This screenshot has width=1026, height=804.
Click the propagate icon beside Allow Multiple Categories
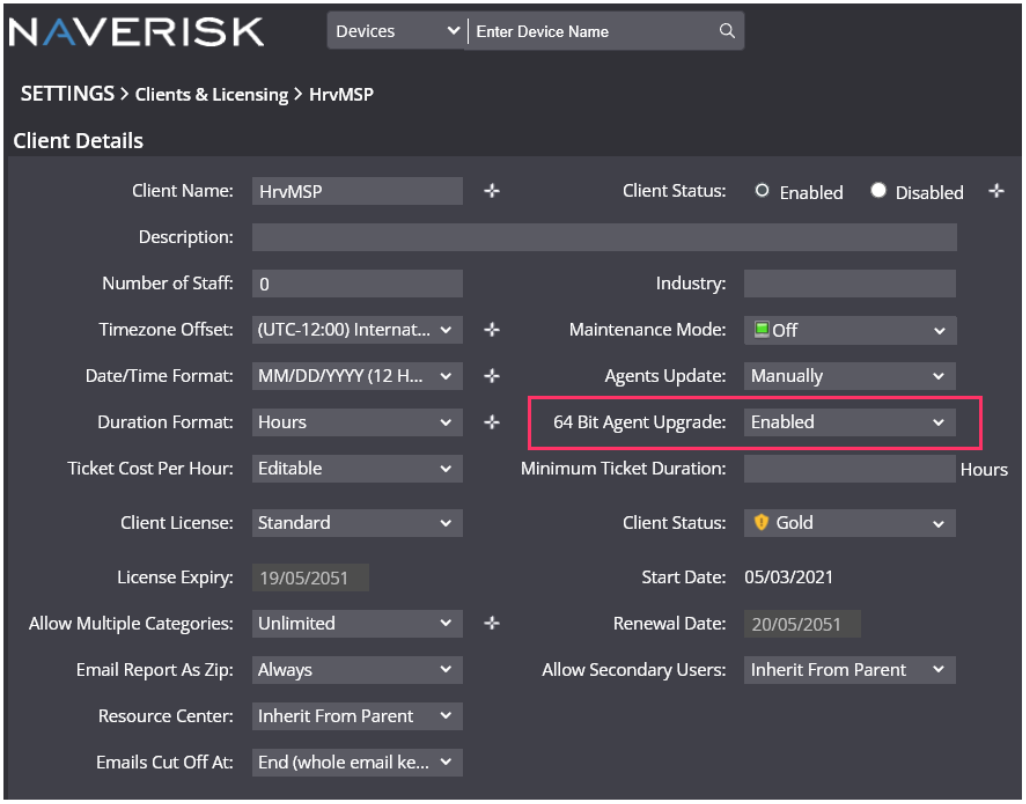tap(491, 623)
